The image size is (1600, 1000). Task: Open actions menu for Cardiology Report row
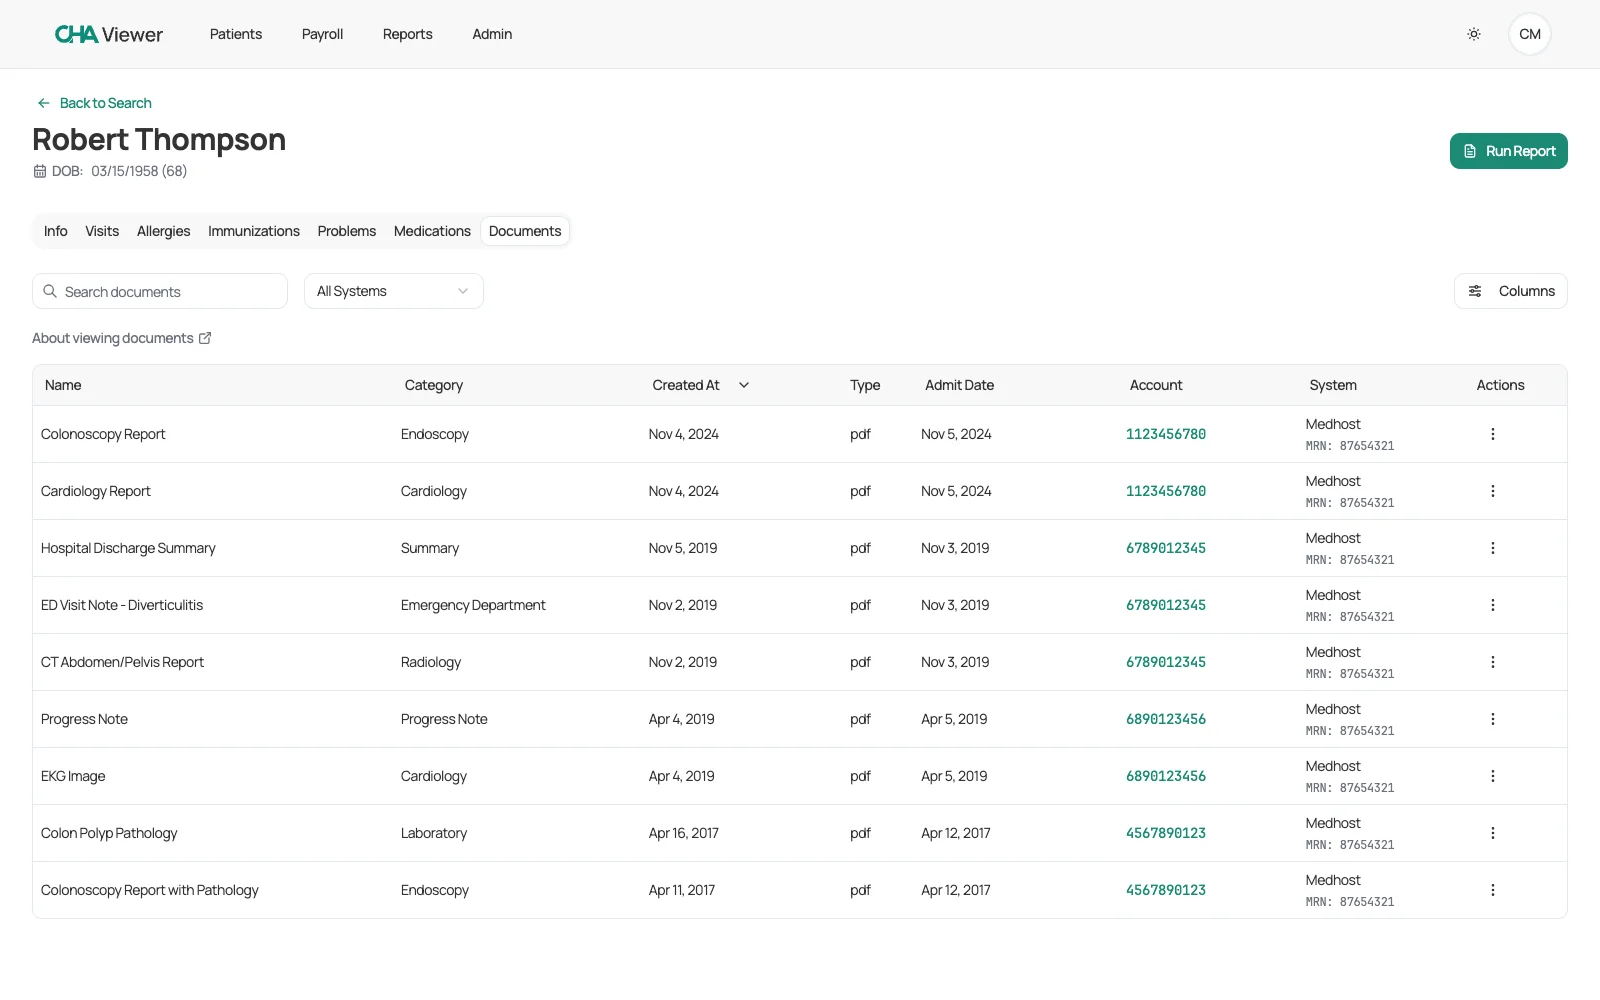point(1493,491)
